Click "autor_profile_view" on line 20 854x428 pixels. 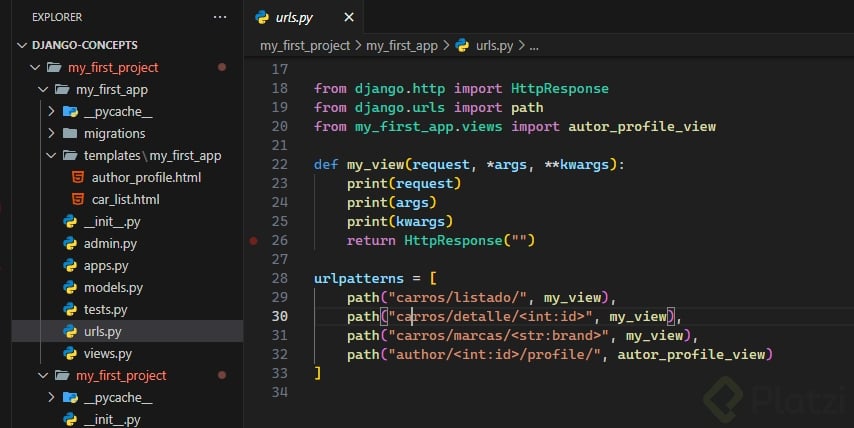[642, 126]
